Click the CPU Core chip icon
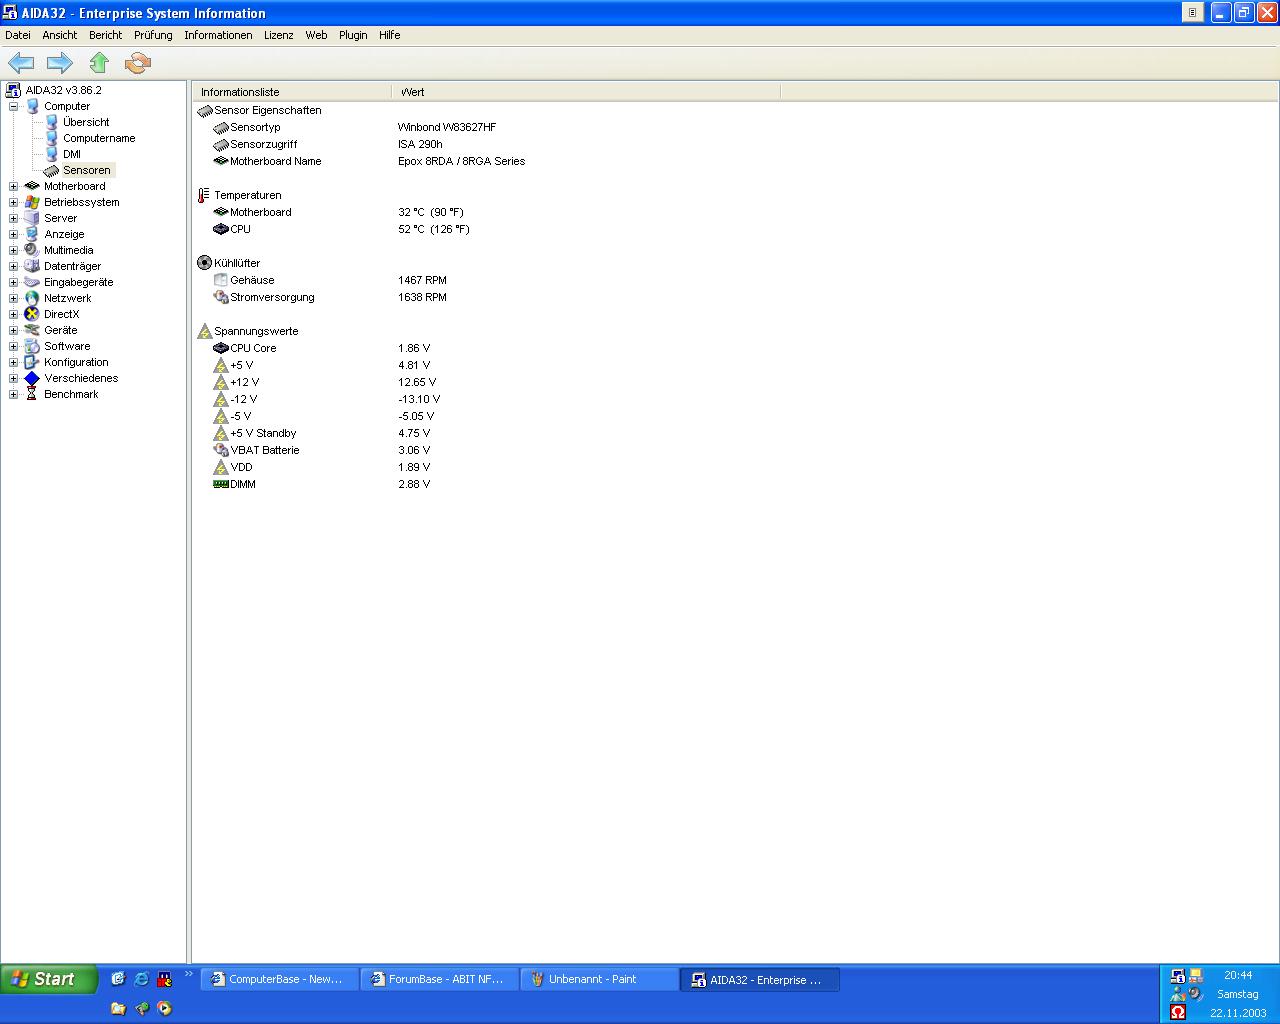This screenshot has height=1024, width=1280. [x=221, y=348]
